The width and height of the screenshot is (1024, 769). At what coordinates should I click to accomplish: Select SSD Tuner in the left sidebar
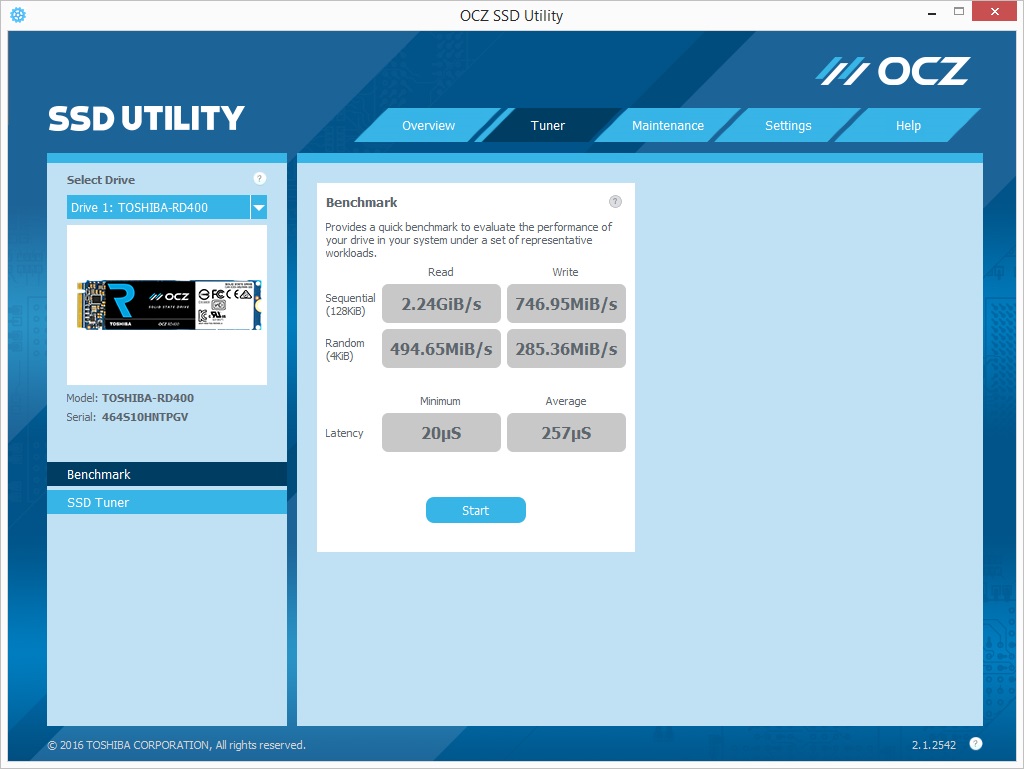click(x=167, y=502)
